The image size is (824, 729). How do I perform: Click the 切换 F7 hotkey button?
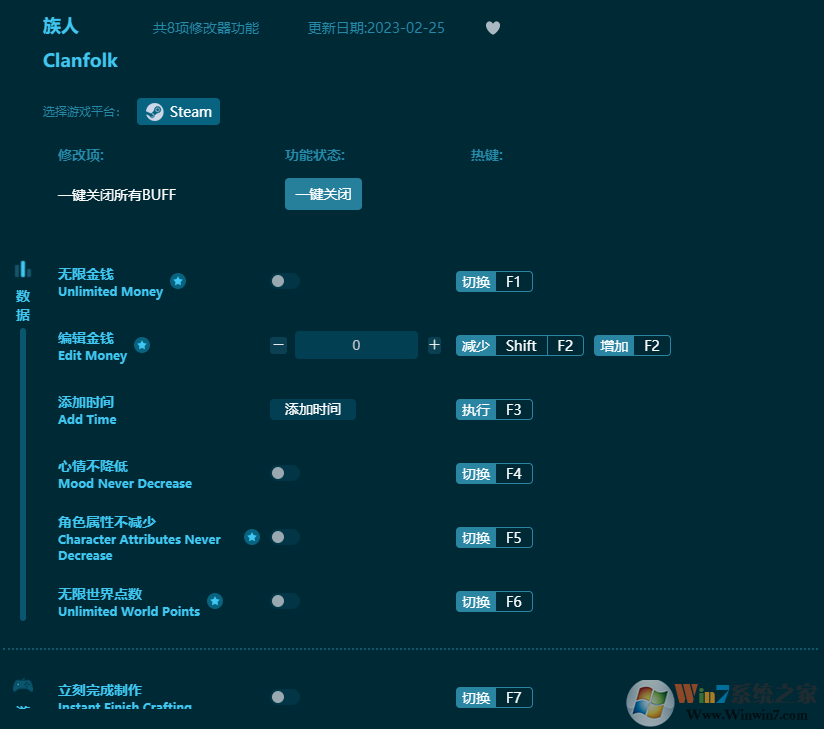click(494, 697)
